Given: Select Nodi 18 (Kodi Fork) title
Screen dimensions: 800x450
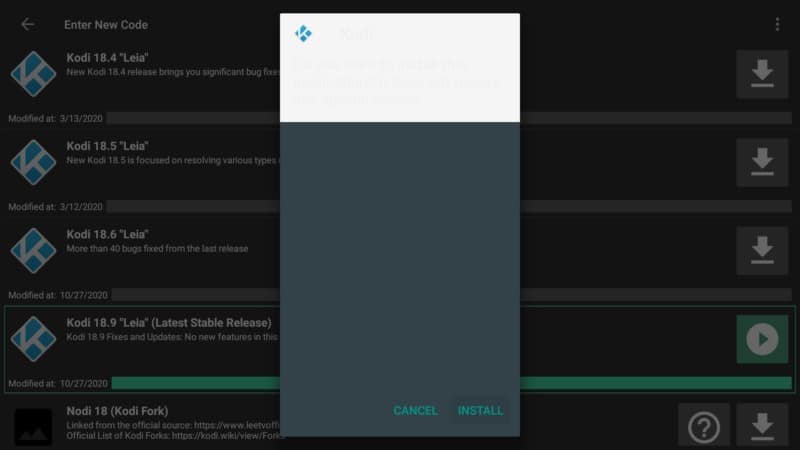Looking at the screenshot, I should coord(117,411).
